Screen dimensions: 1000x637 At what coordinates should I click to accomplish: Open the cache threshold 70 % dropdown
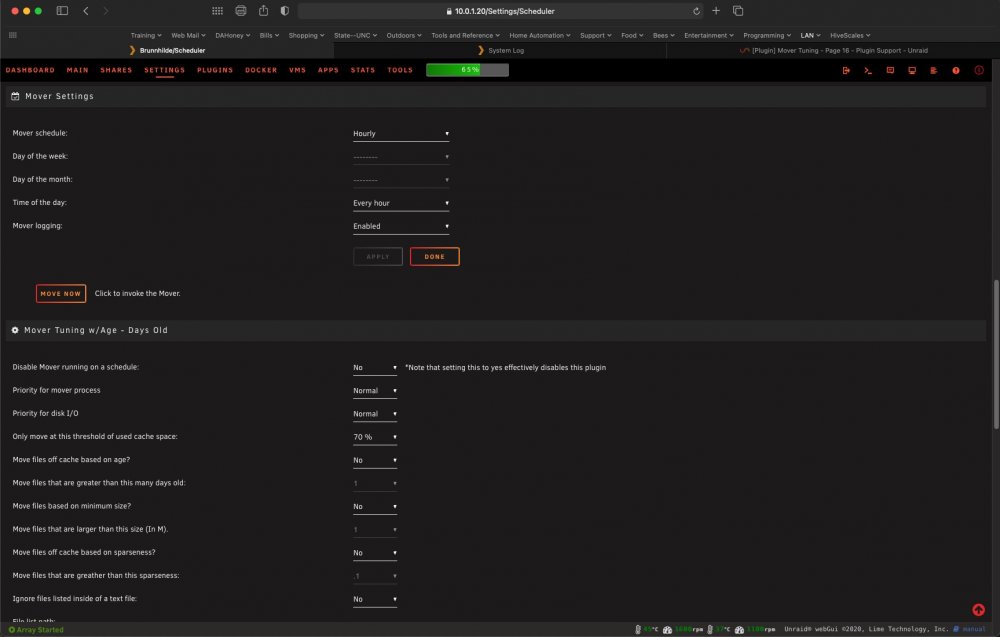[x=375, y=437]
